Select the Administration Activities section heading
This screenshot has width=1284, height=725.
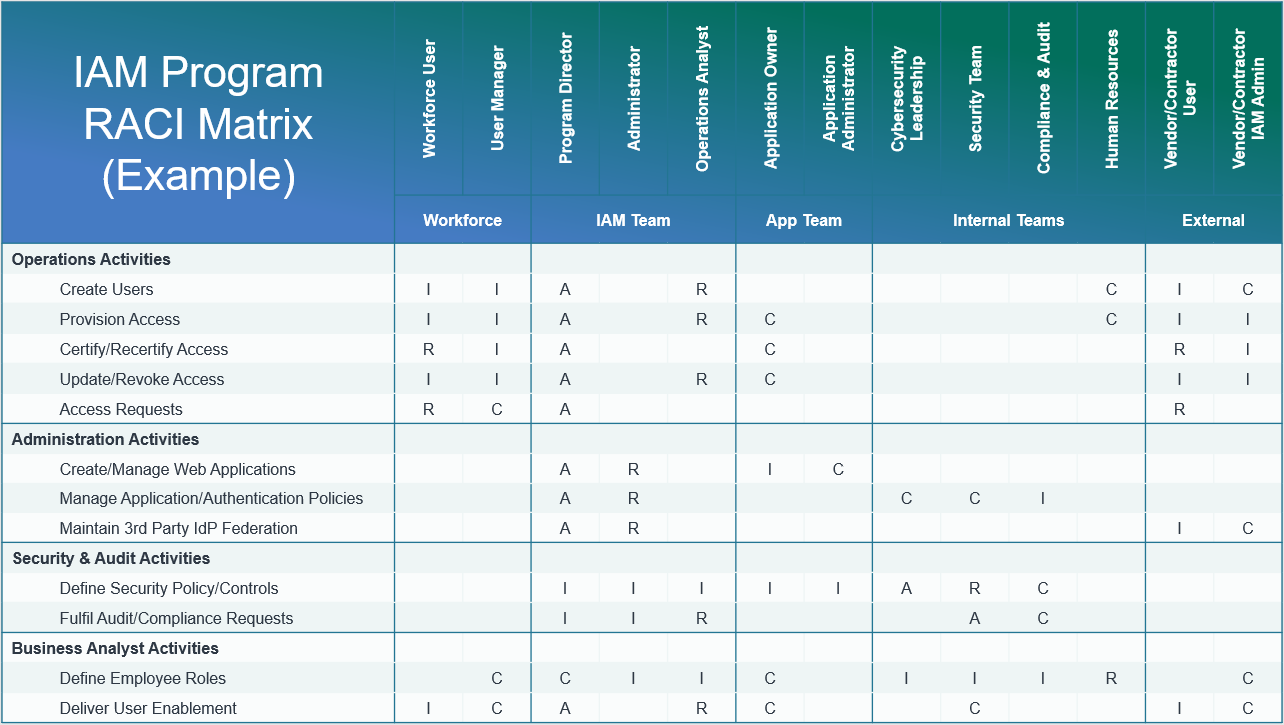[105, 439]
